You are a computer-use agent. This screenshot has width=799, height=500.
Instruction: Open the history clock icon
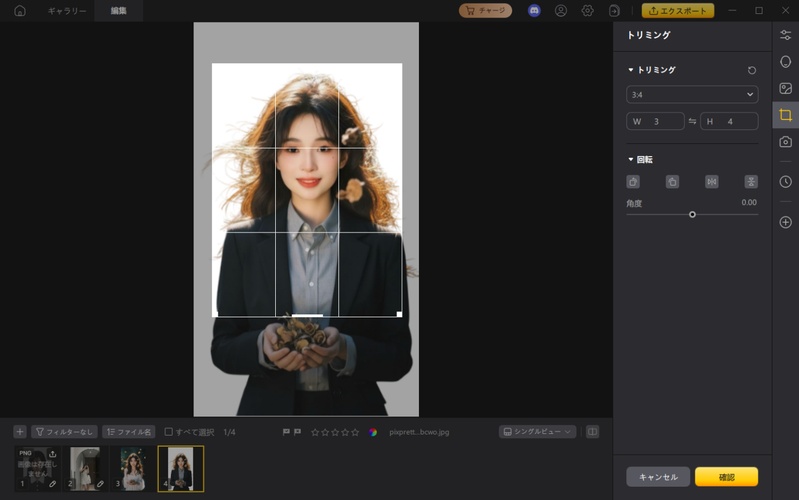coord(785,181)
